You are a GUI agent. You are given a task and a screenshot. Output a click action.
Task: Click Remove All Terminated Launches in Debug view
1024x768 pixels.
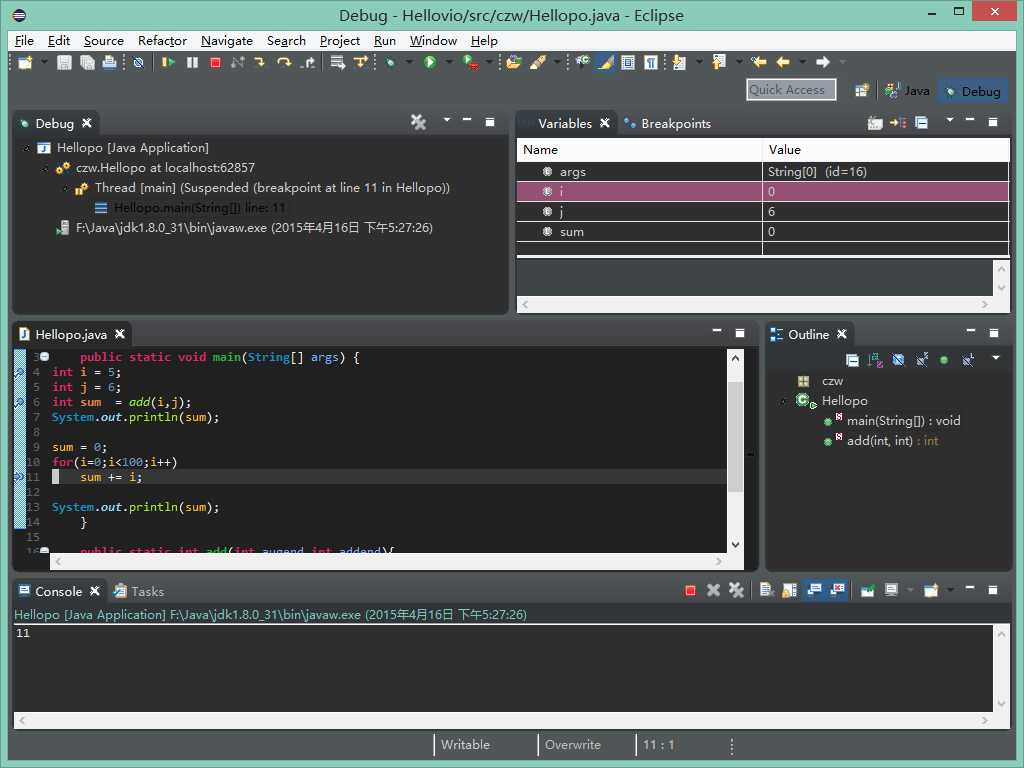click(x=418, y=122)
